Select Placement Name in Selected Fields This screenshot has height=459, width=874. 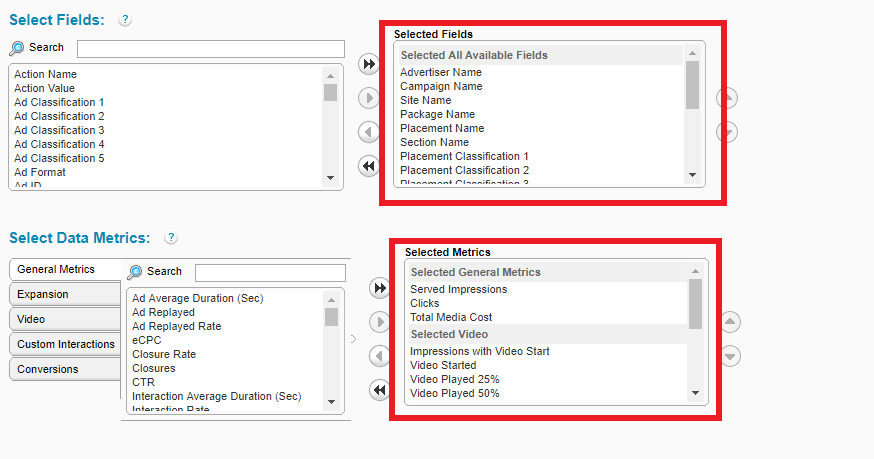442,128
